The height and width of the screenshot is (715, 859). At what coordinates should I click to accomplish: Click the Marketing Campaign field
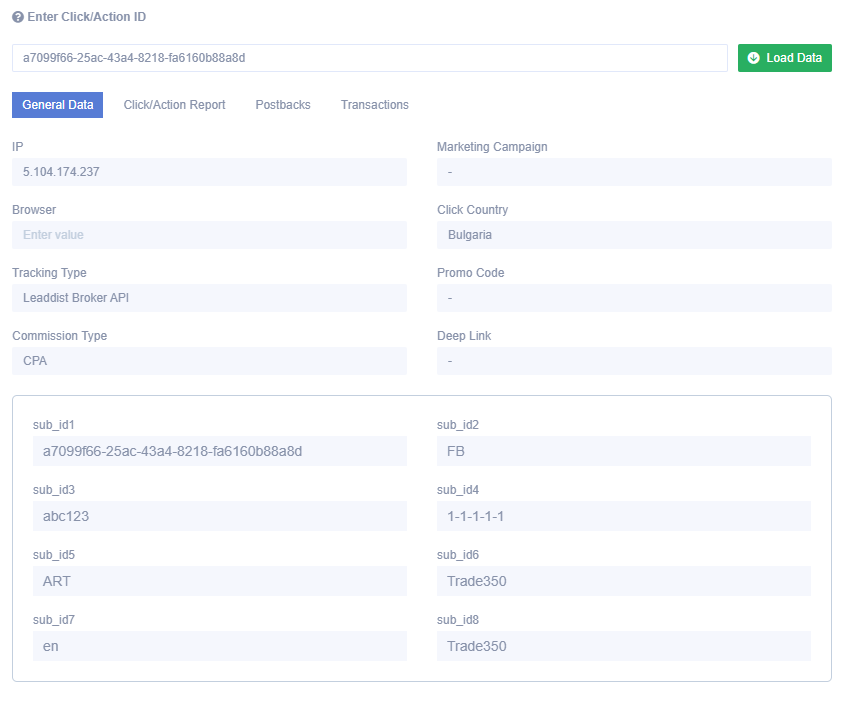pos(634,172)
